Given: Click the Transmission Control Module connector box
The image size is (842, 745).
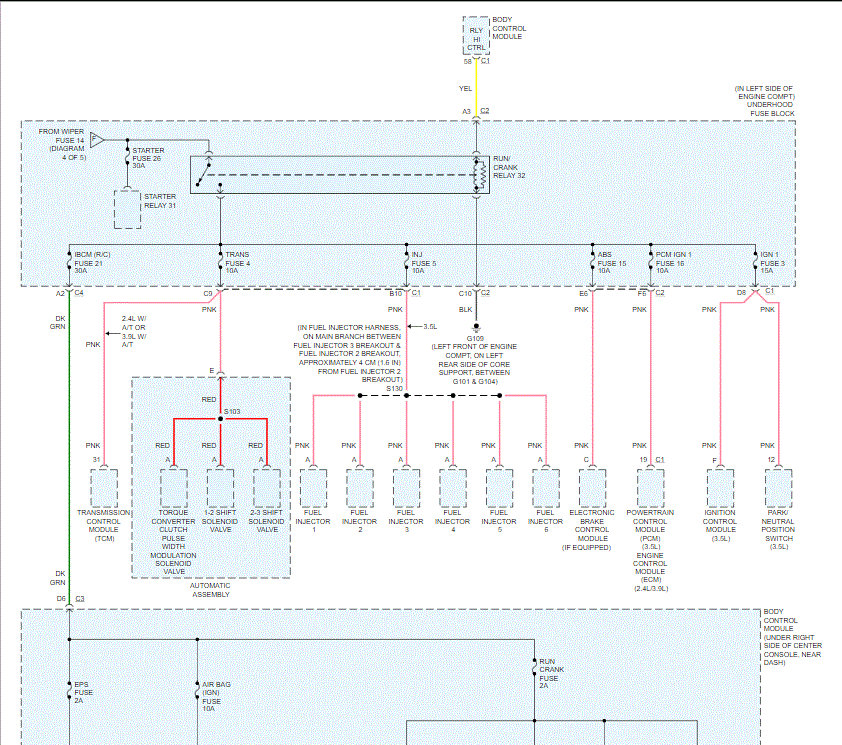Looking at the screenshot, I should [x=104, y=488].
